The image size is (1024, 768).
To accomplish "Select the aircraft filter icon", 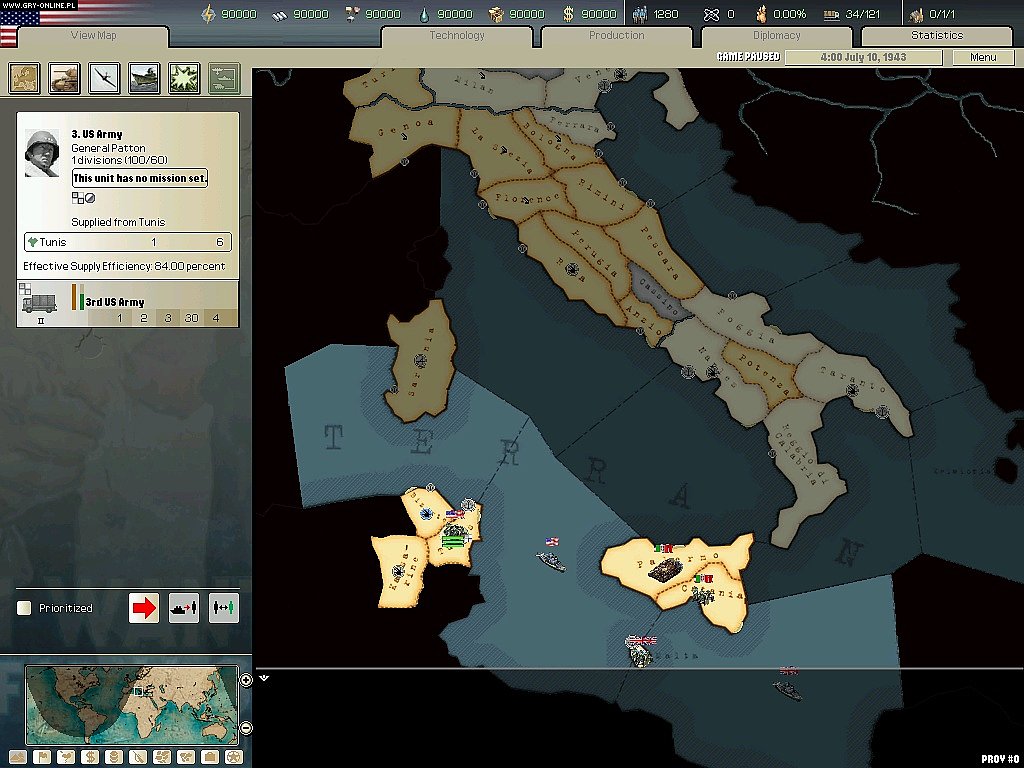I will click(104, 79).
